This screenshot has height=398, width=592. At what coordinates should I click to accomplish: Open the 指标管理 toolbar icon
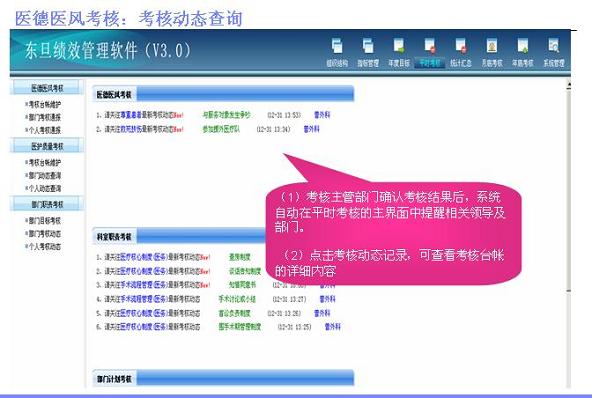coord(368,52)
